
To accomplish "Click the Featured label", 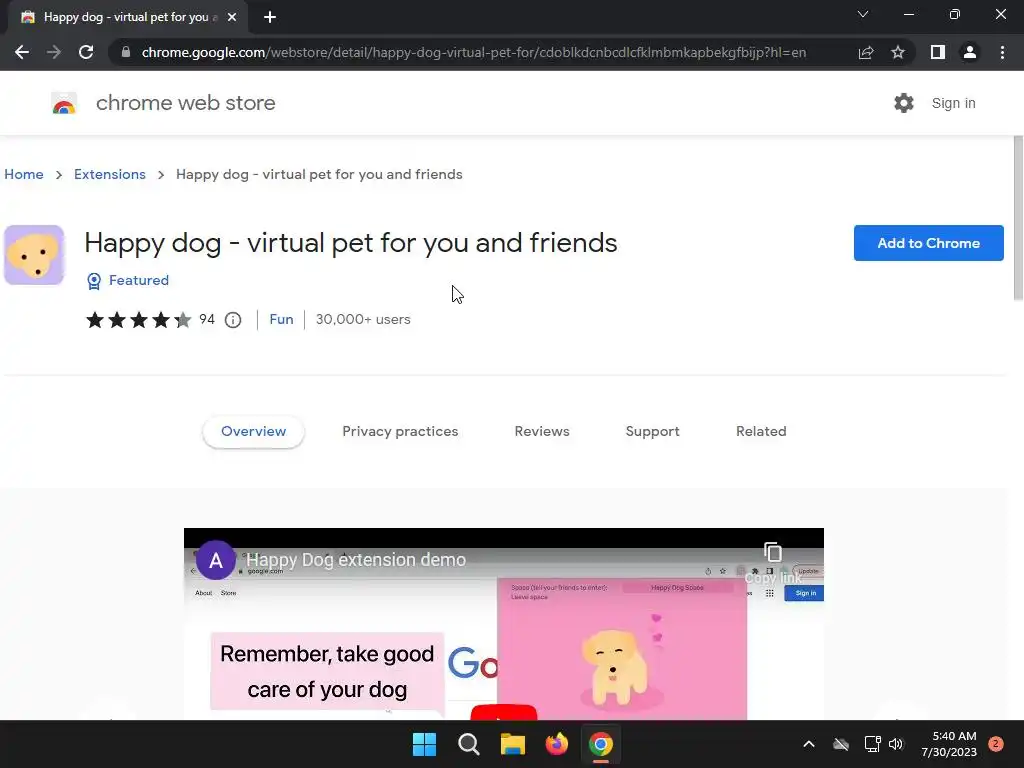I will [x=138, y=280].
